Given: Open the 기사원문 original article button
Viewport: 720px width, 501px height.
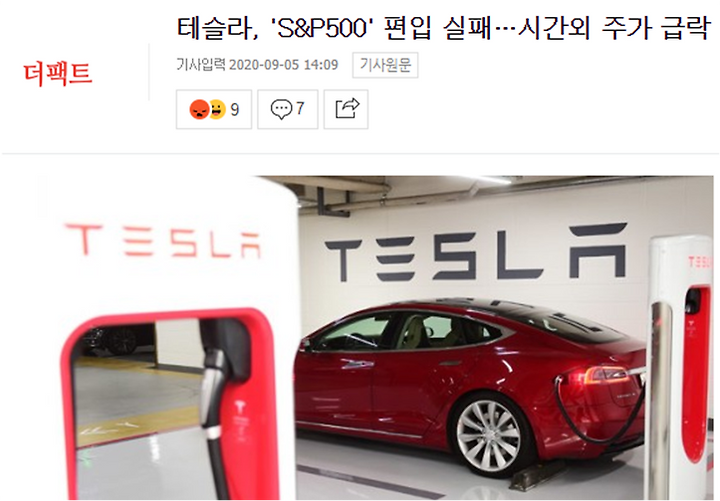Looking at the screenshot, I should (x=385, y=65).
